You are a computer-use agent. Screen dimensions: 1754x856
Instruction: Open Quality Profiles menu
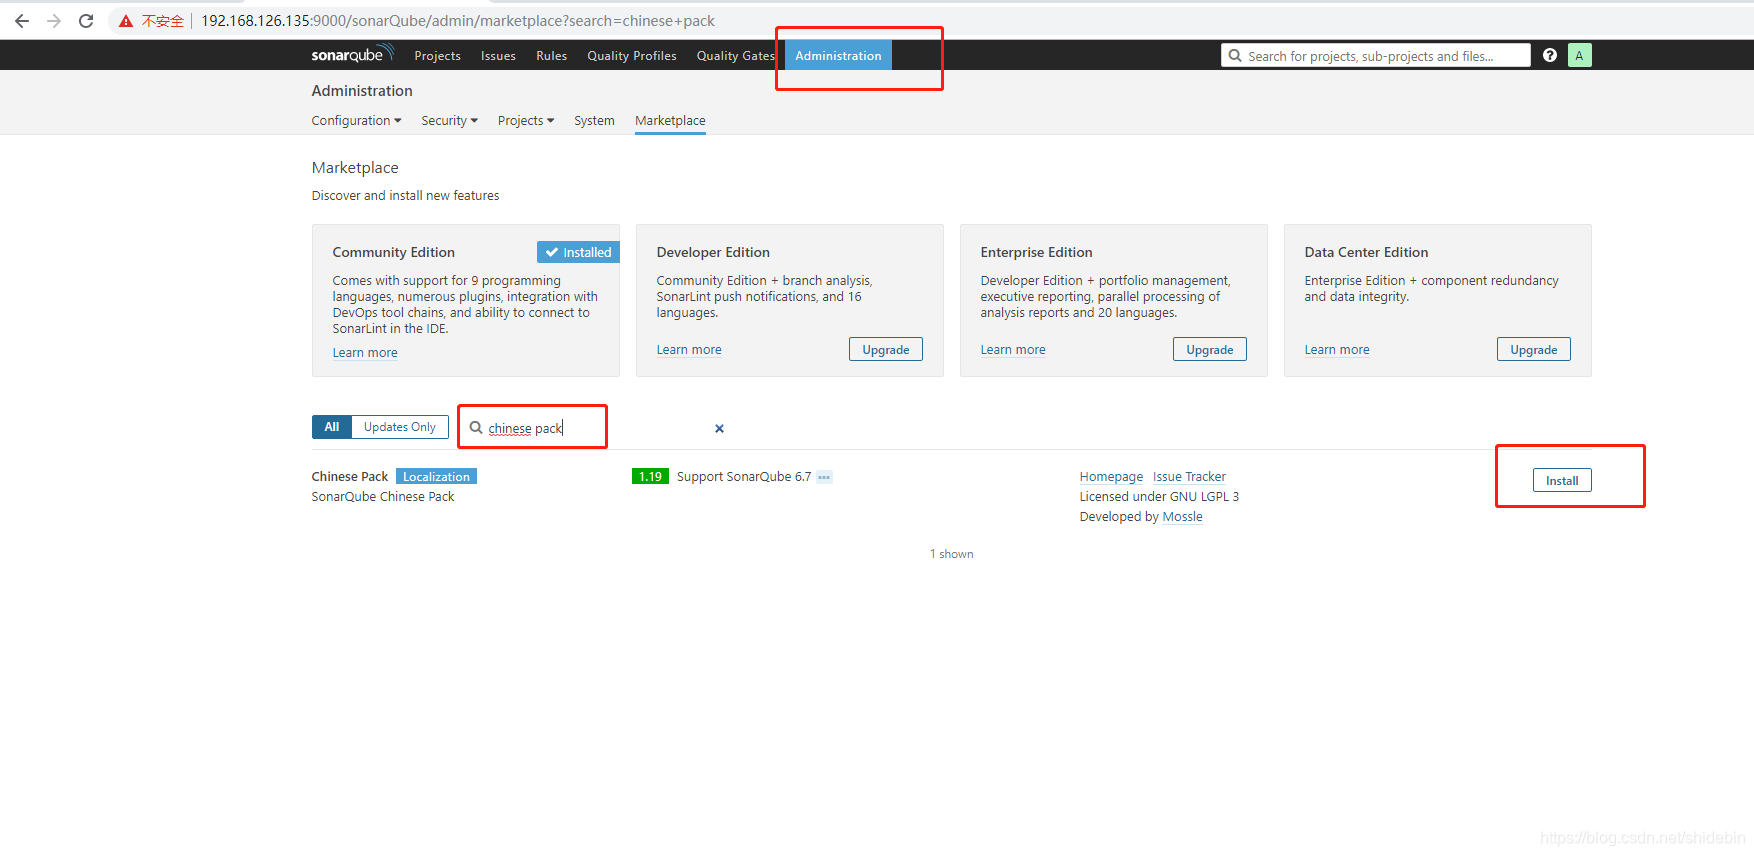pos(632,56)
